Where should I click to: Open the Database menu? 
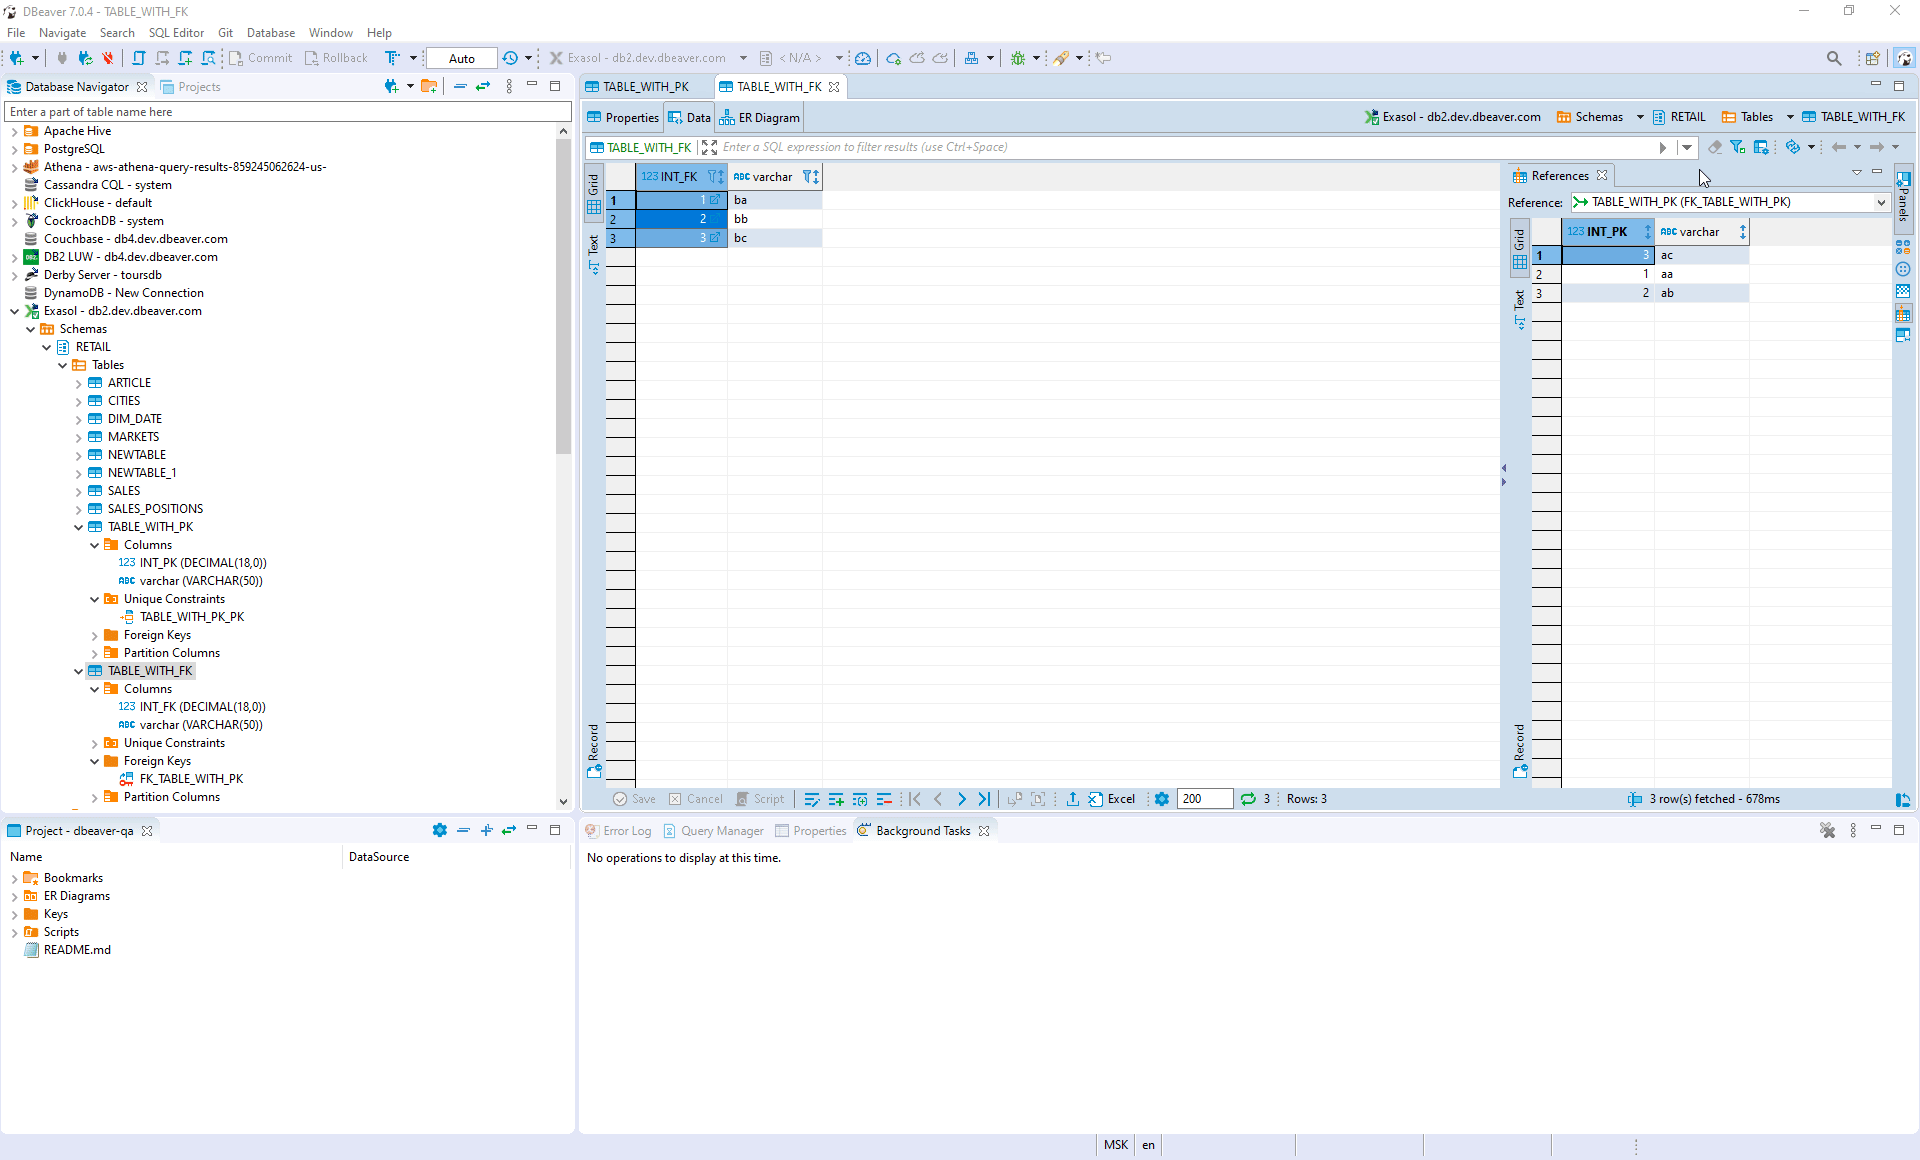pyautogui.click(x=270, y=32)
